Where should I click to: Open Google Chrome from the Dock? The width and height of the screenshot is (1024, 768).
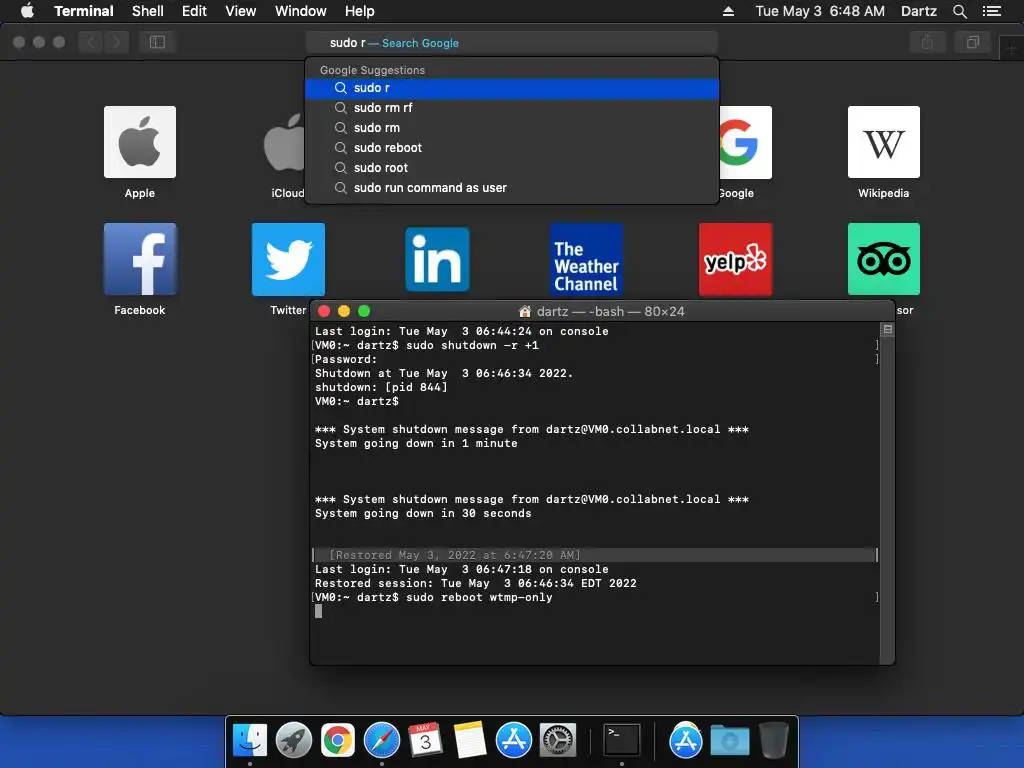pos(338,741)
